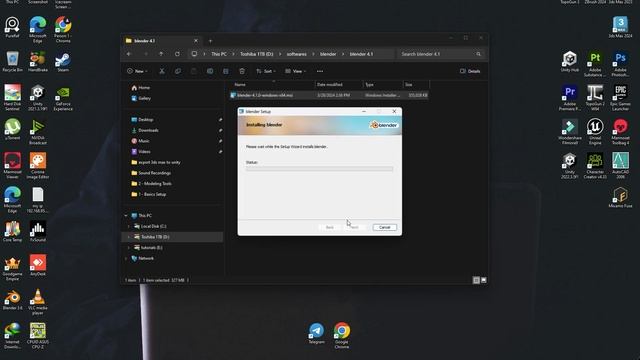Open the New menu in File Explorer
640x360 pixels.
pyautogui.click(x=138, y=71)
